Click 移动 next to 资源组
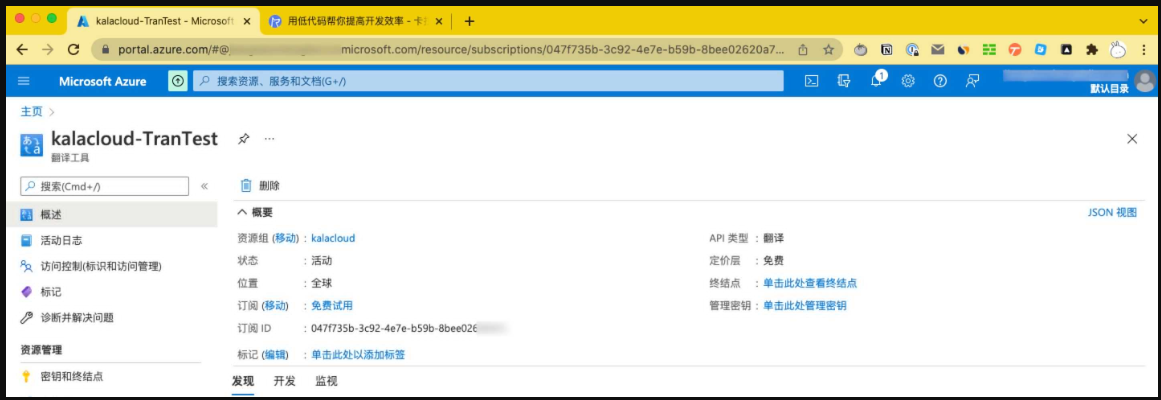 point(286,239)
